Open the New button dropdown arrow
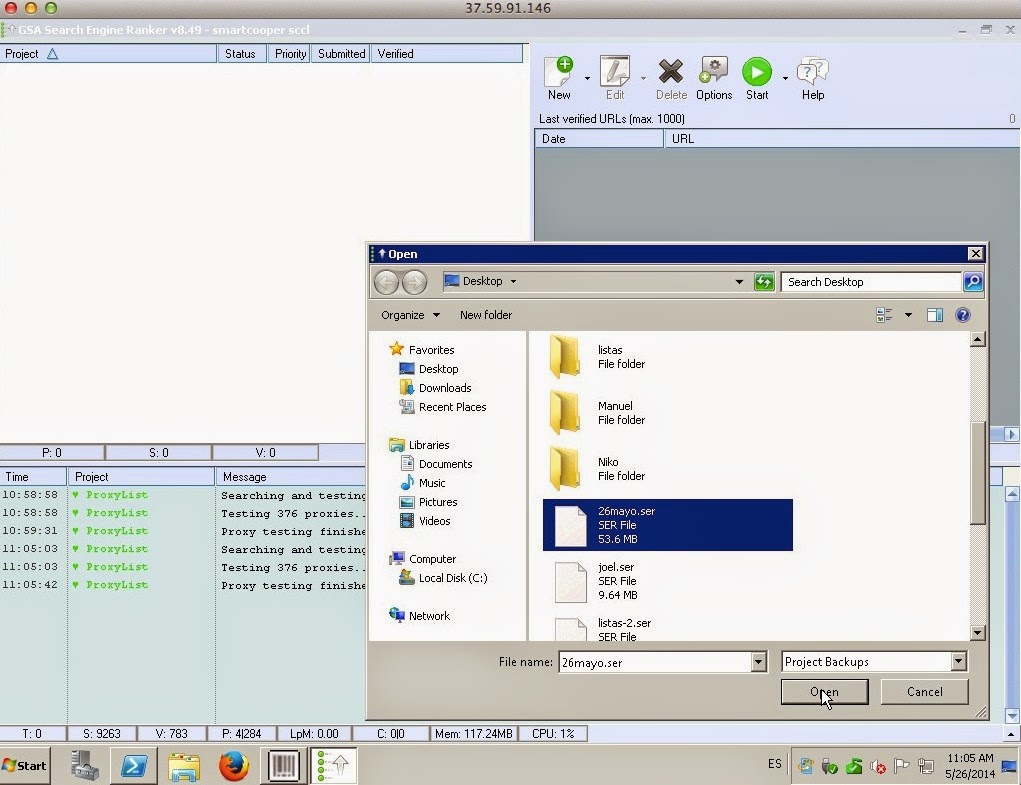1021x785 pixels. tap(587, 79)
